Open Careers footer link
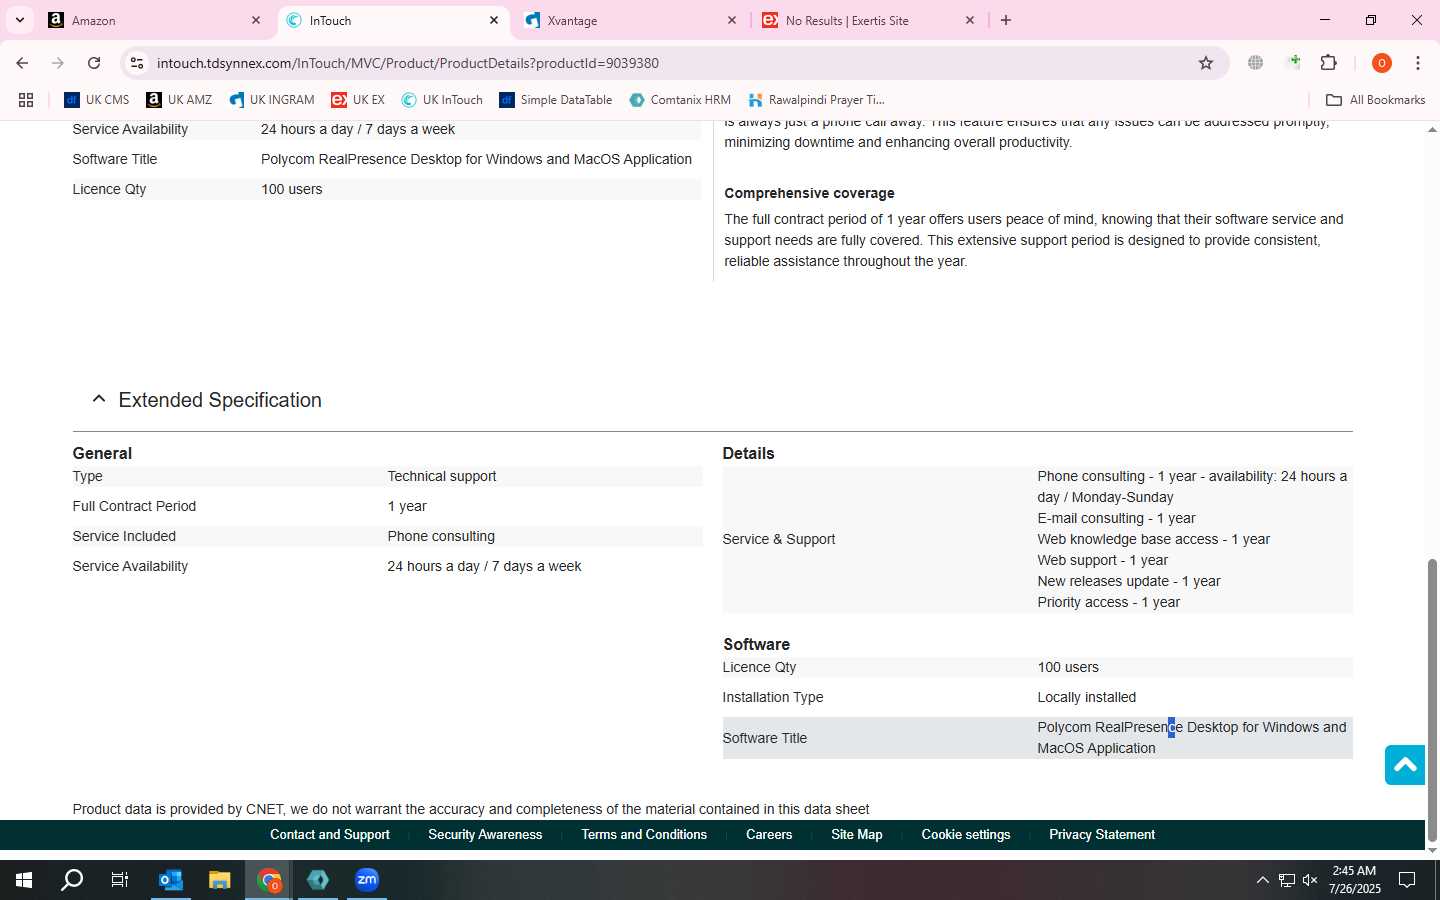The width and height of the screenshot is (1440, 900). point(769,835)
